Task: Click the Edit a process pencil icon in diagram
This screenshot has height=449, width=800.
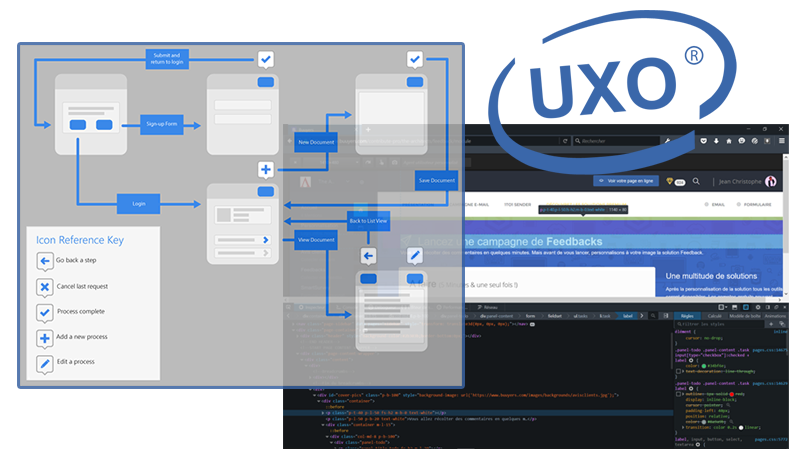Action: pos(414,256)
